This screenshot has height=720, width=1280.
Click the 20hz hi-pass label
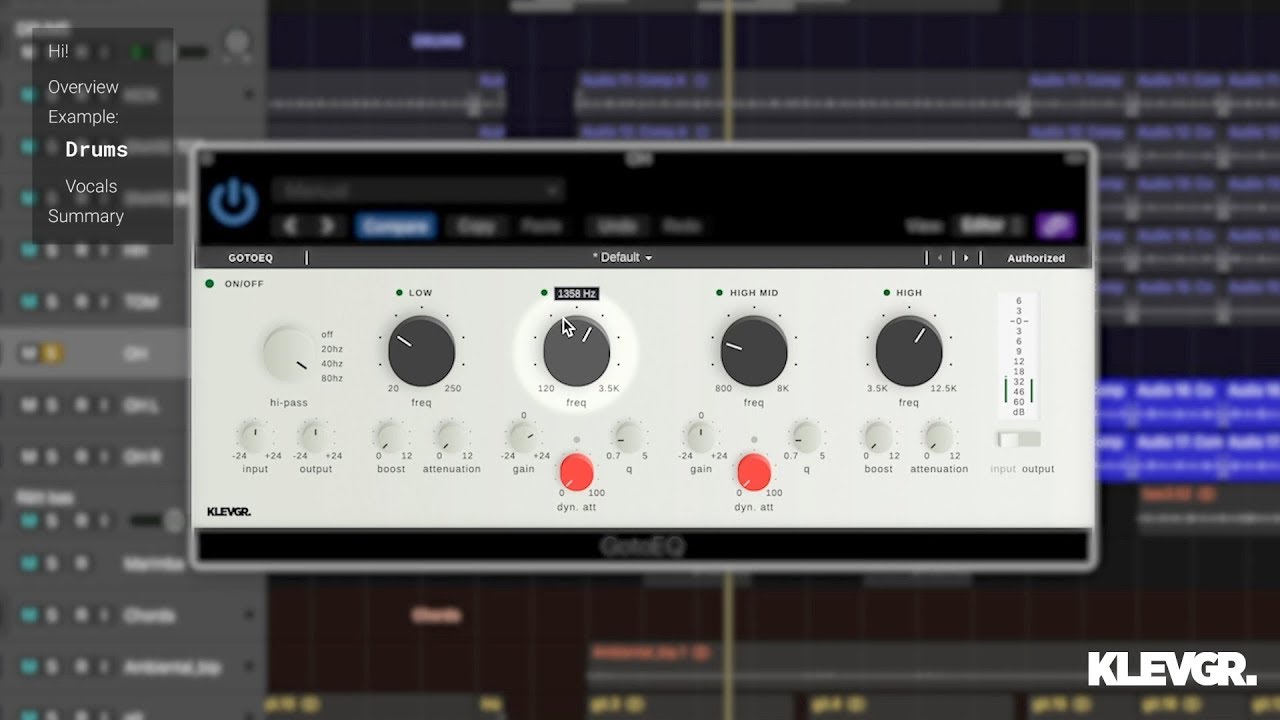pos(332,349)
